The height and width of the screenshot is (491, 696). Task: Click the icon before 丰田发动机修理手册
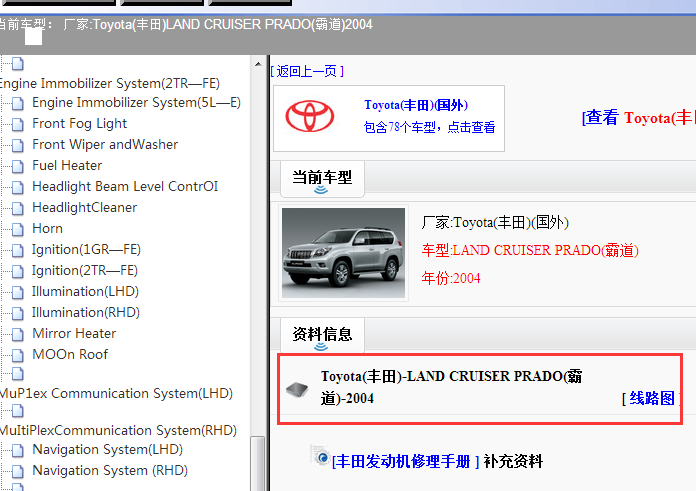[x=320, y=455]
